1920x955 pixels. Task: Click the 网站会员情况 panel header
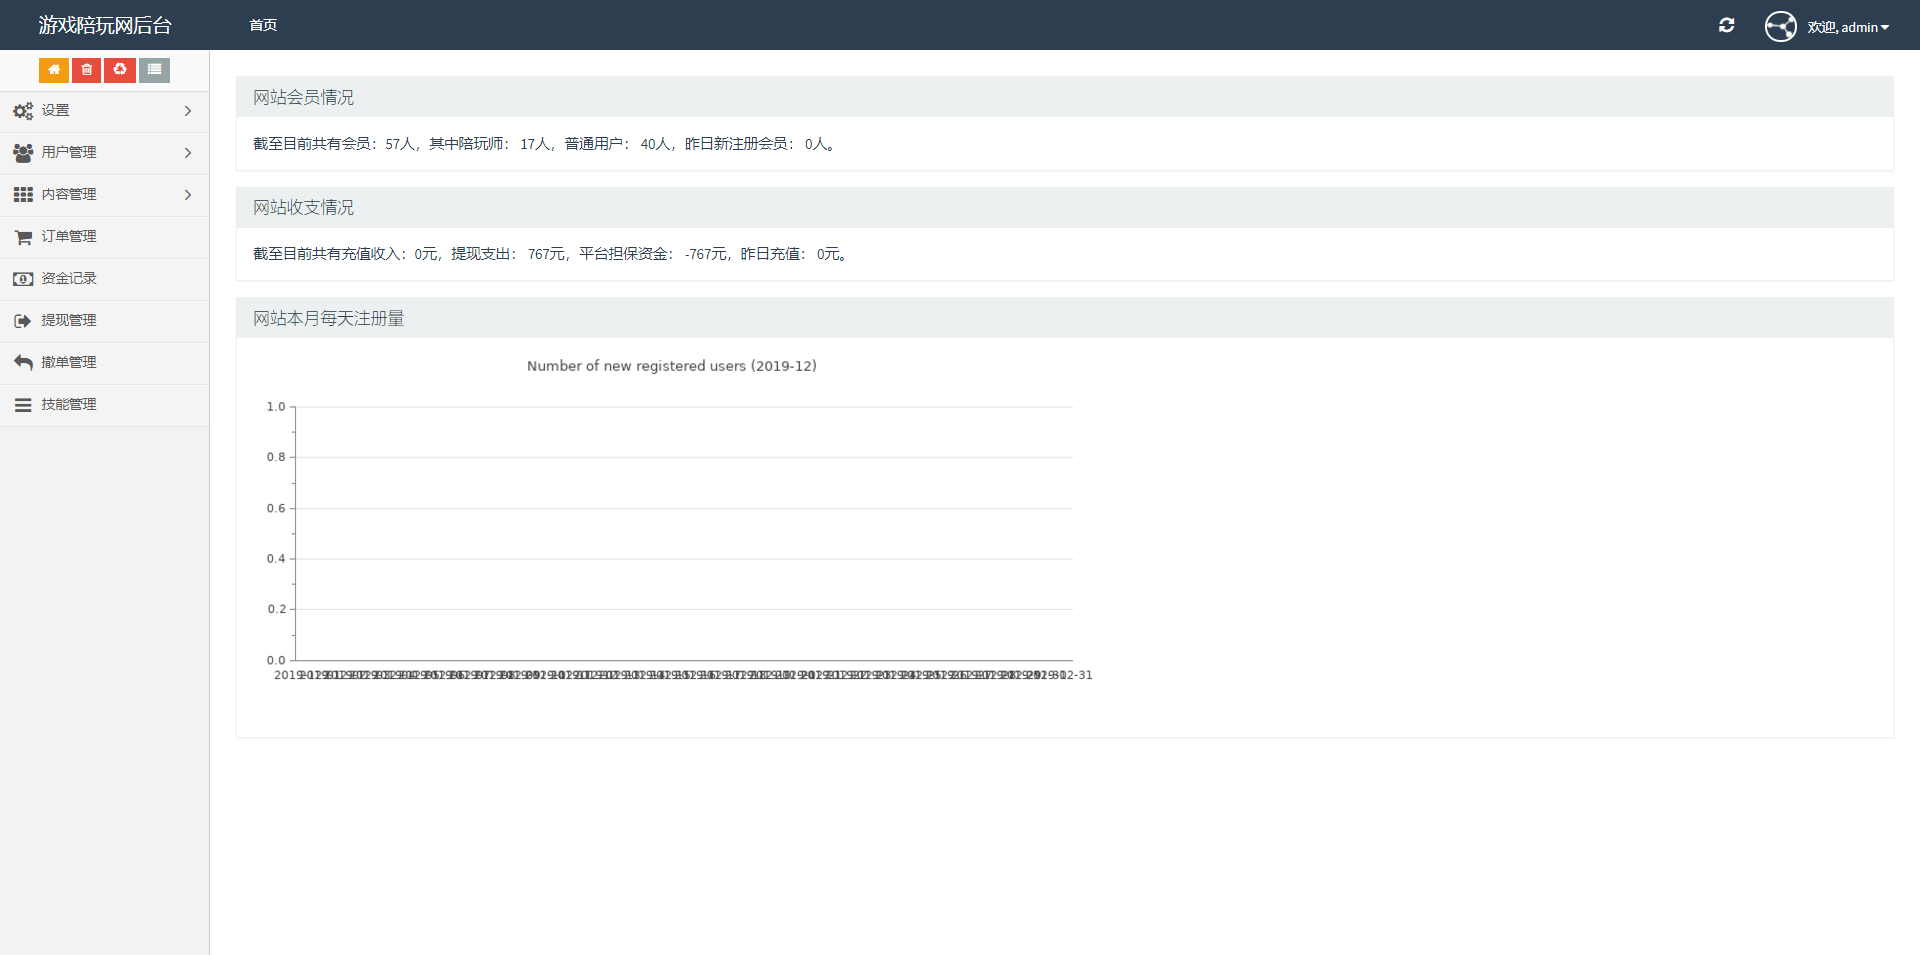coord(1064,97)
